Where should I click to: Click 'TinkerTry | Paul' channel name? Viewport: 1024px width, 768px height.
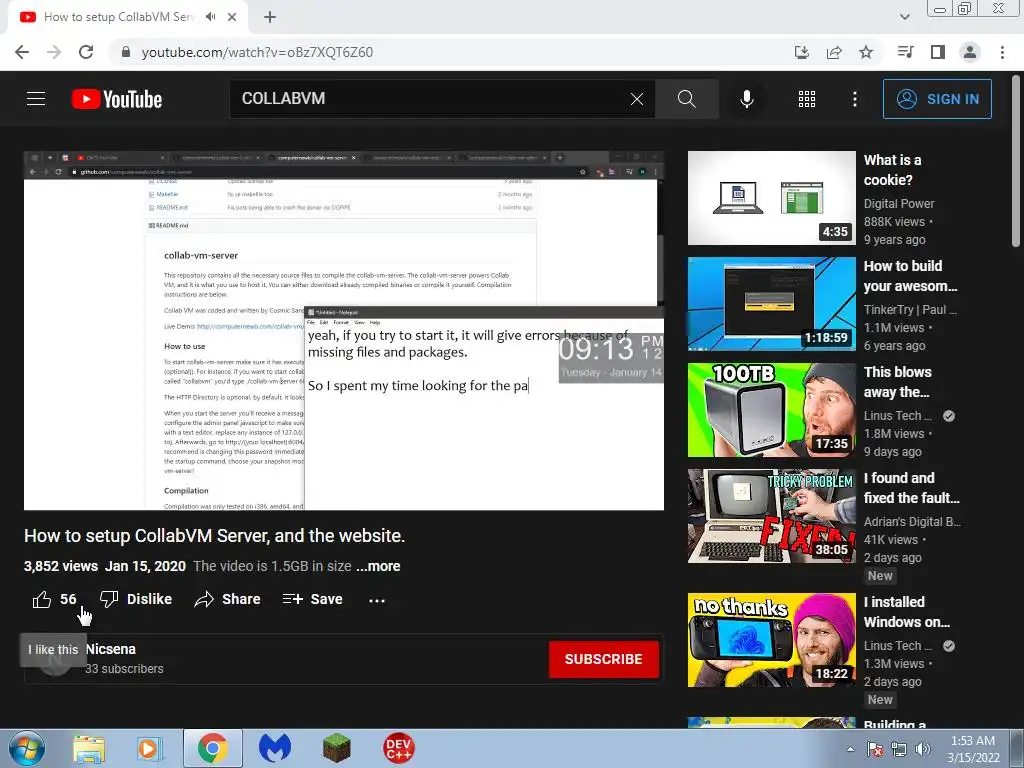tap(910, 310)
